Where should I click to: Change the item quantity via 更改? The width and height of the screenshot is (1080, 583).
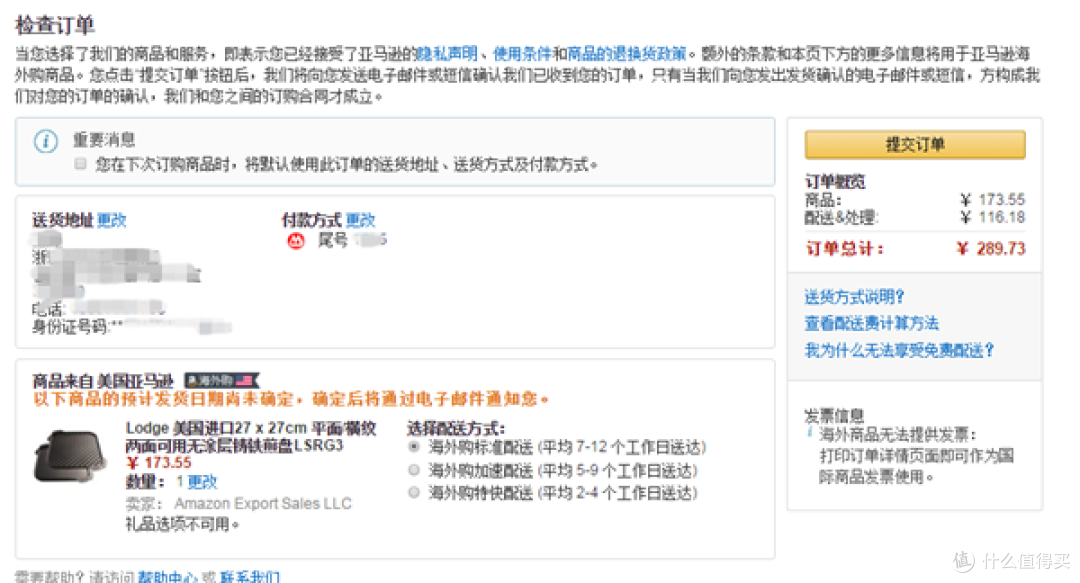[x=202, y=482]
